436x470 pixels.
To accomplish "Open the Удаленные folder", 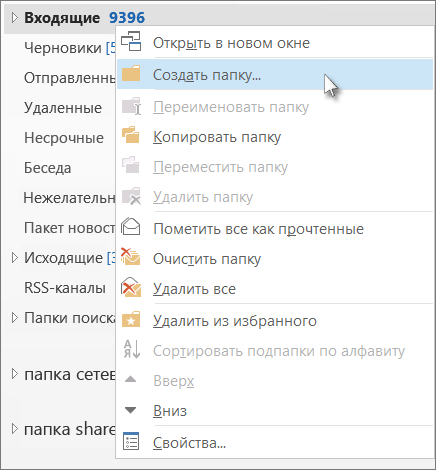I will click(x=63, y=108).
